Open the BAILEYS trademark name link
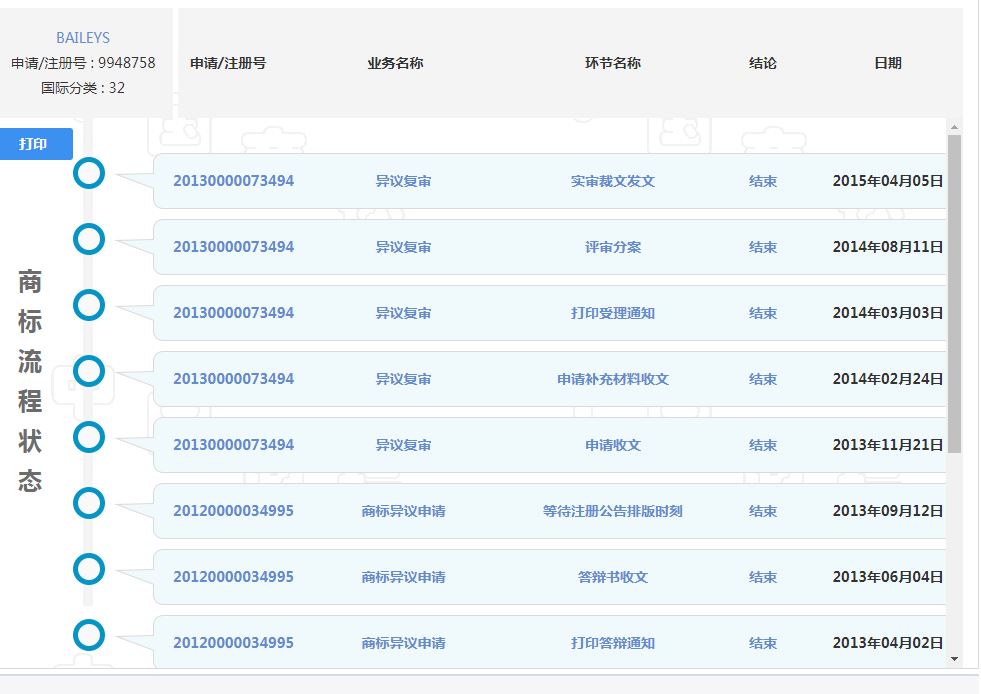 [84, 36]
